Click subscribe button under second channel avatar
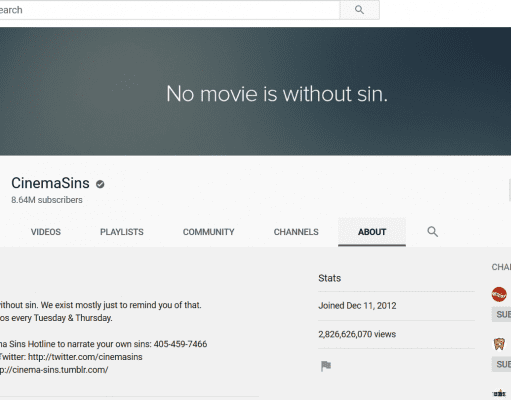 (501, 364)
